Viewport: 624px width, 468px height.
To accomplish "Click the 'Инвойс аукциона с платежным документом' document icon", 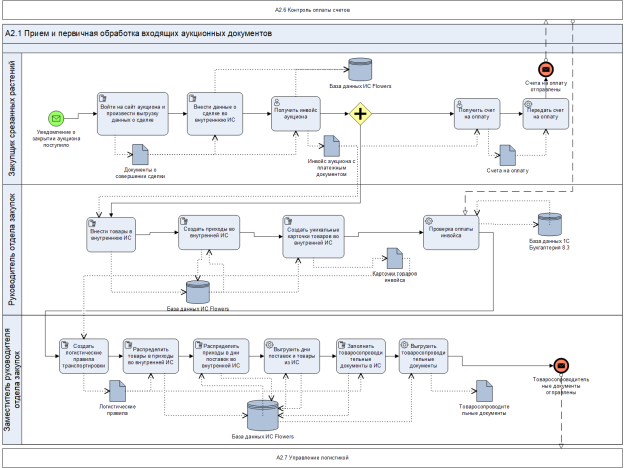I will [x=332, y=146].
